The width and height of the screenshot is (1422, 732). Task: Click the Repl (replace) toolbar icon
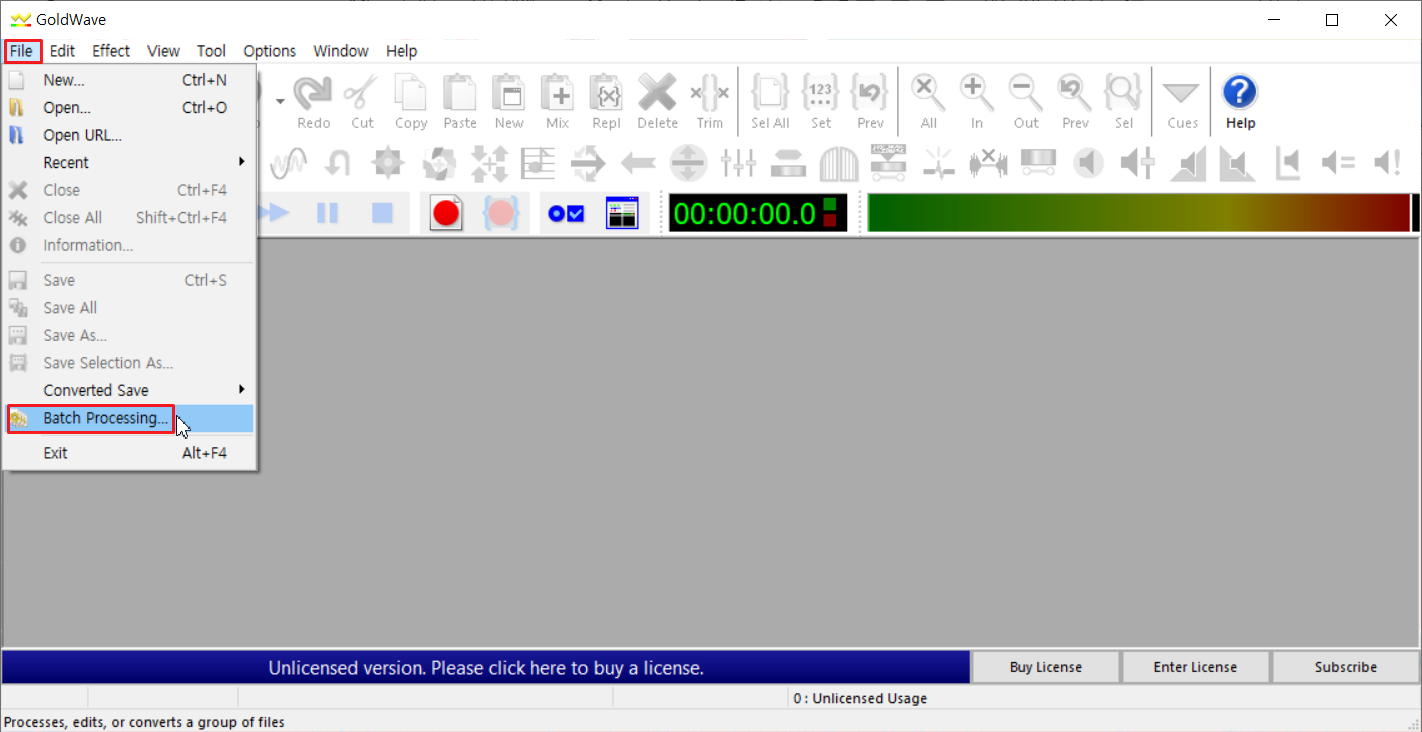pos(606,101)
